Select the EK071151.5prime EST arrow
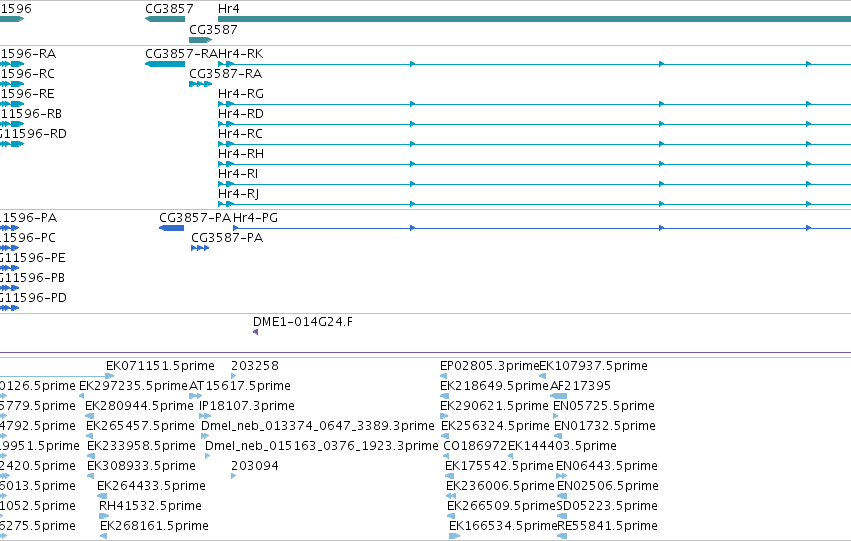The image size is (851, 541). [x=110, y=376]
